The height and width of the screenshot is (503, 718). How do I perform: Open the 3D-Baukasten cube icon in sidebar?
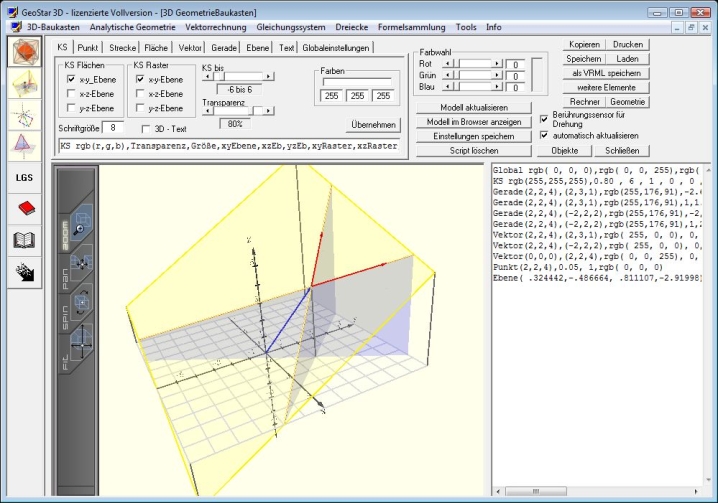pyautogui.click(x=24, y=53)
